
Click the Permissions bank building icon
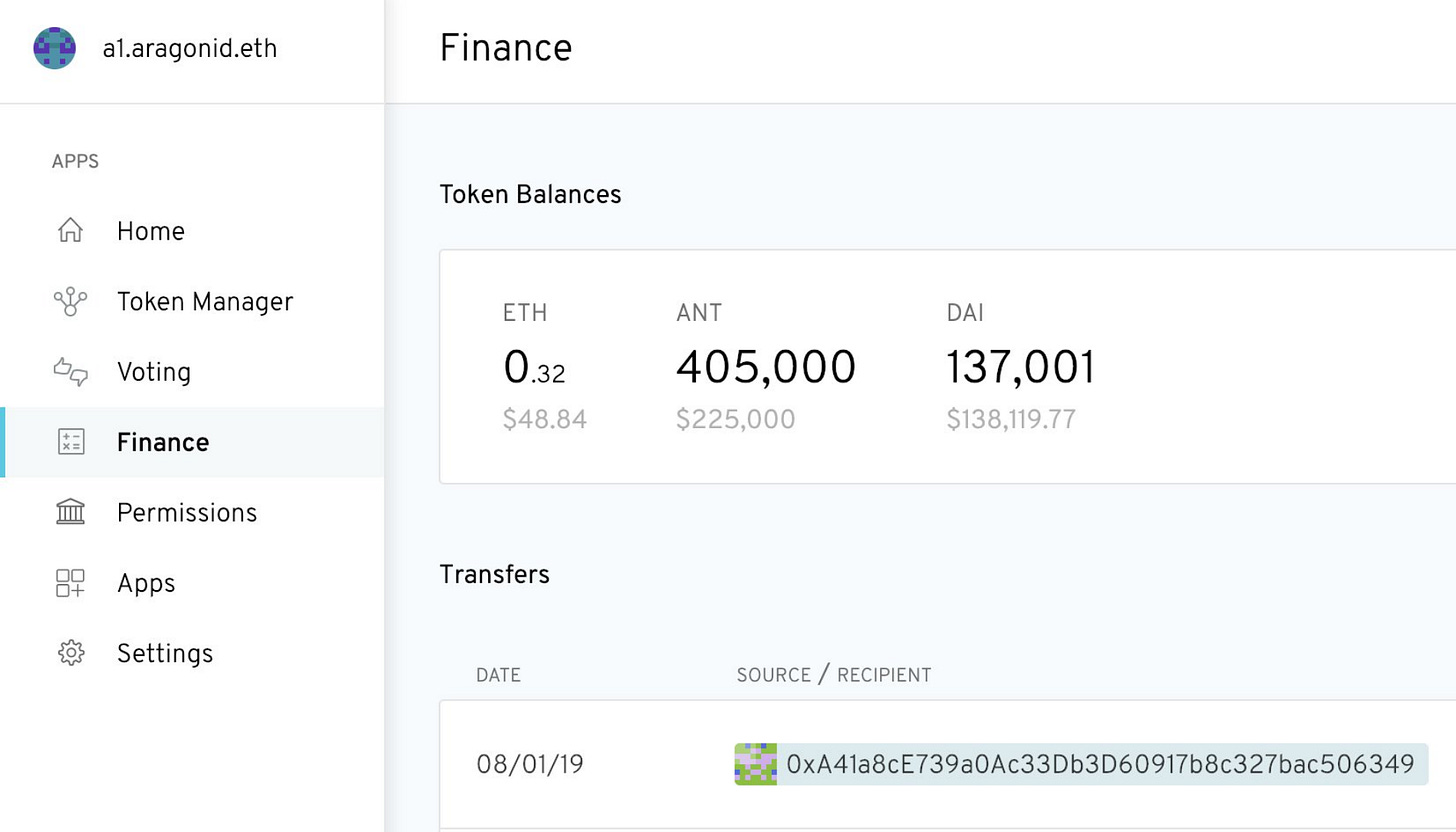tap(70, 512)
